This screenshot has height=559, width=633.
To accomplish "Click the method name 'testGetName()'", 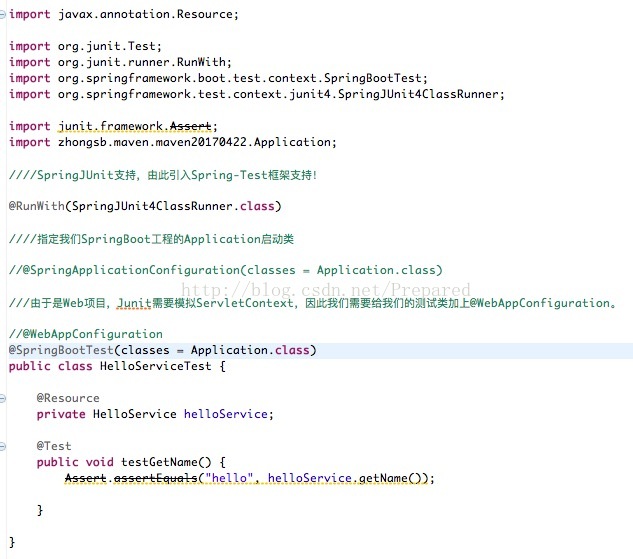I will pos(166,462).
